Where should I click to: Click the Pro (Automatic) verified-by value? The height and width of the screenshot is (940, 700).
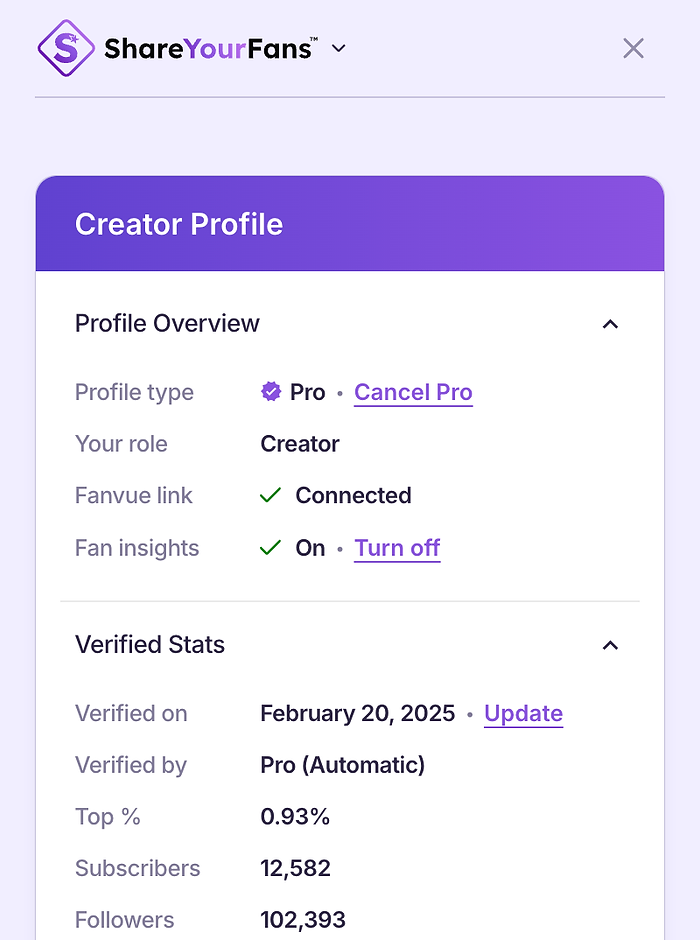(342, 765)
